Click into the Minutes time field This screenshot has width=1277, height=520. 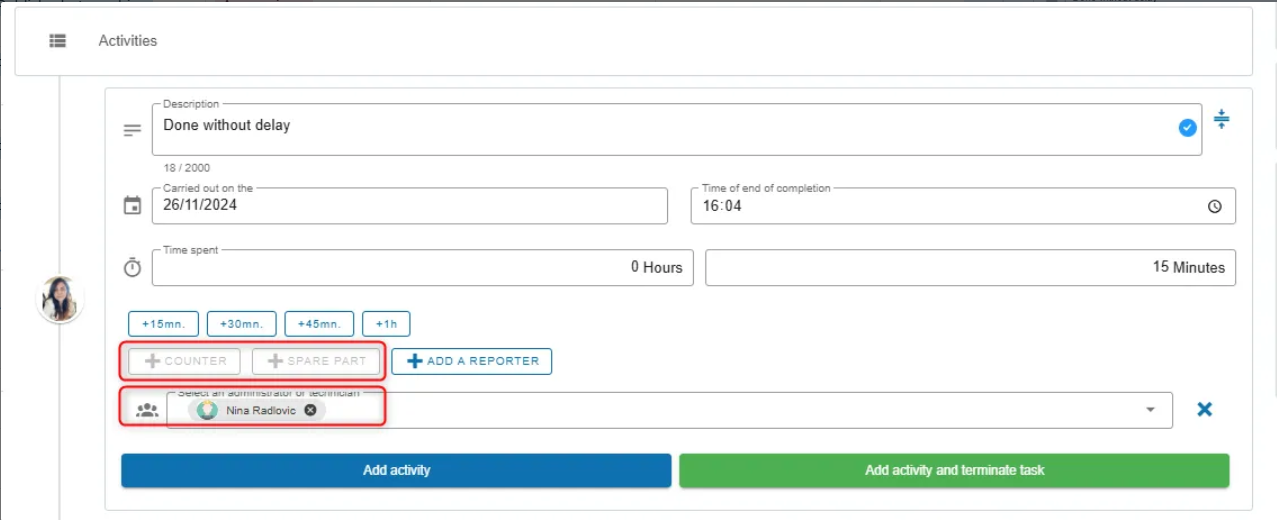pyautogui.click(x=970, y=268)
